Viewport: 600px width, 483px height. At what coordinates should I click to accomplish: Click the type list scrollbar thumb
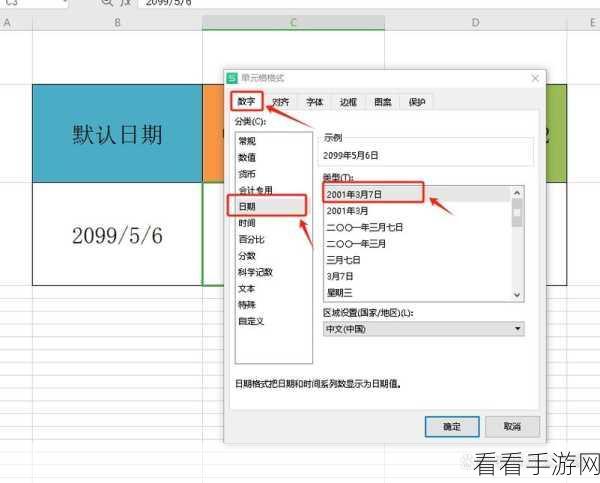point(517,214)
